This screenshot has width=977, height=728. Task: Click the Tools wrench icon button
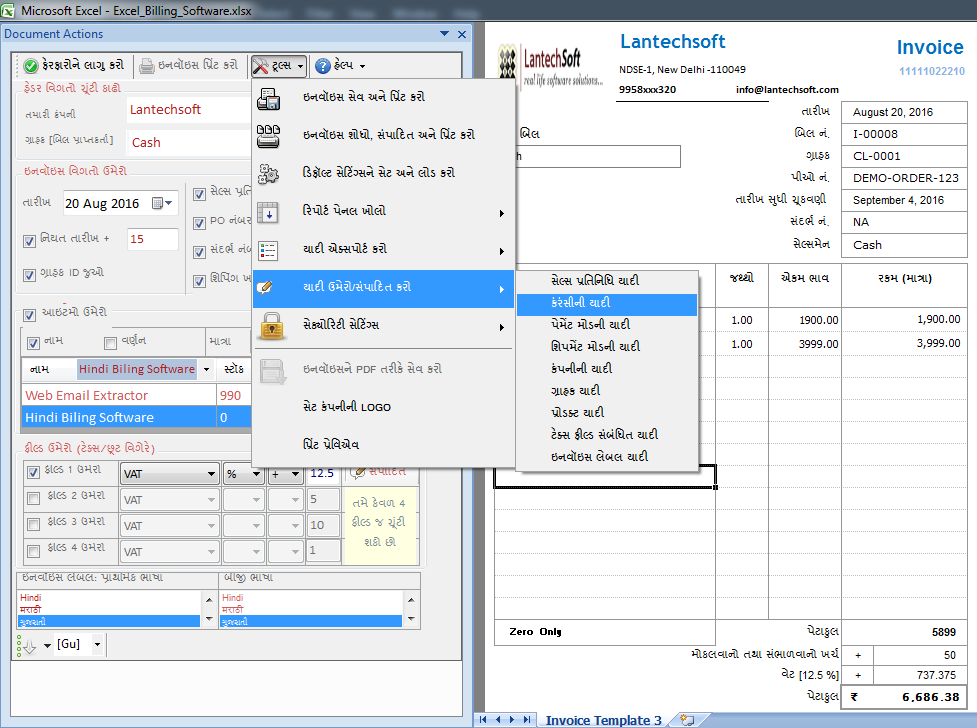tap(260, 65)
